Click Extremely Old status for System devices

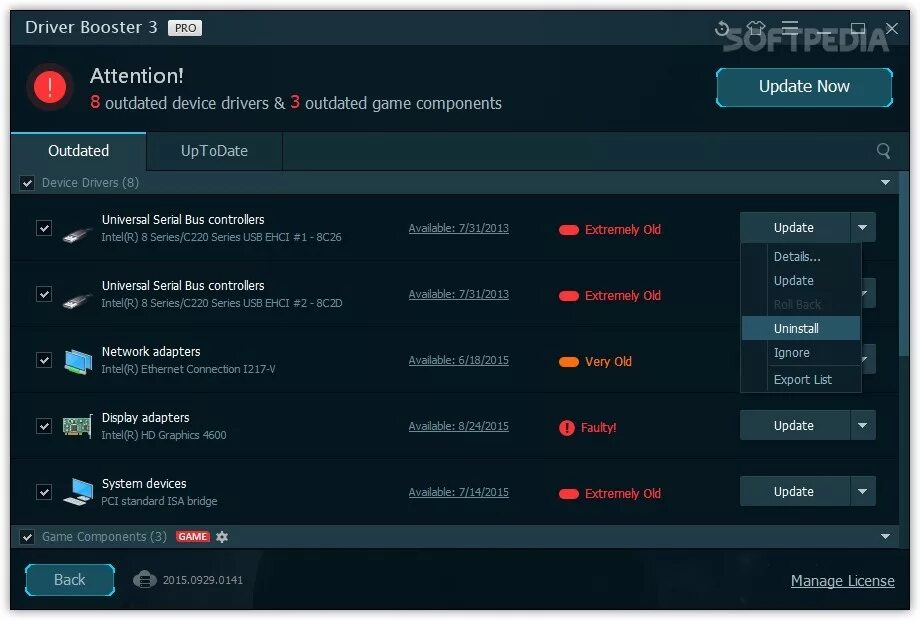pos(623,493)
